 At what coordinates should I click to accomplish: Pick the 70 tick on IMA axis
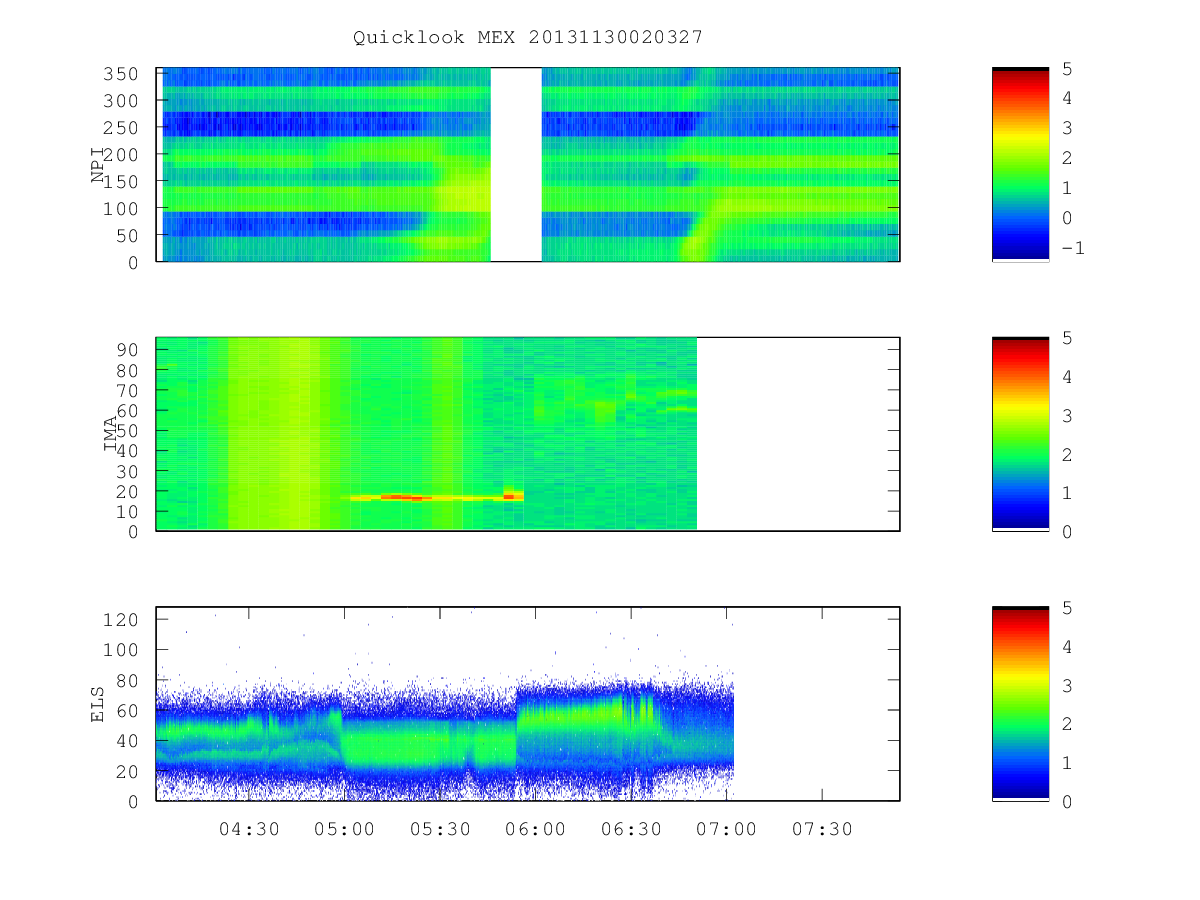[x=127, y=390]
